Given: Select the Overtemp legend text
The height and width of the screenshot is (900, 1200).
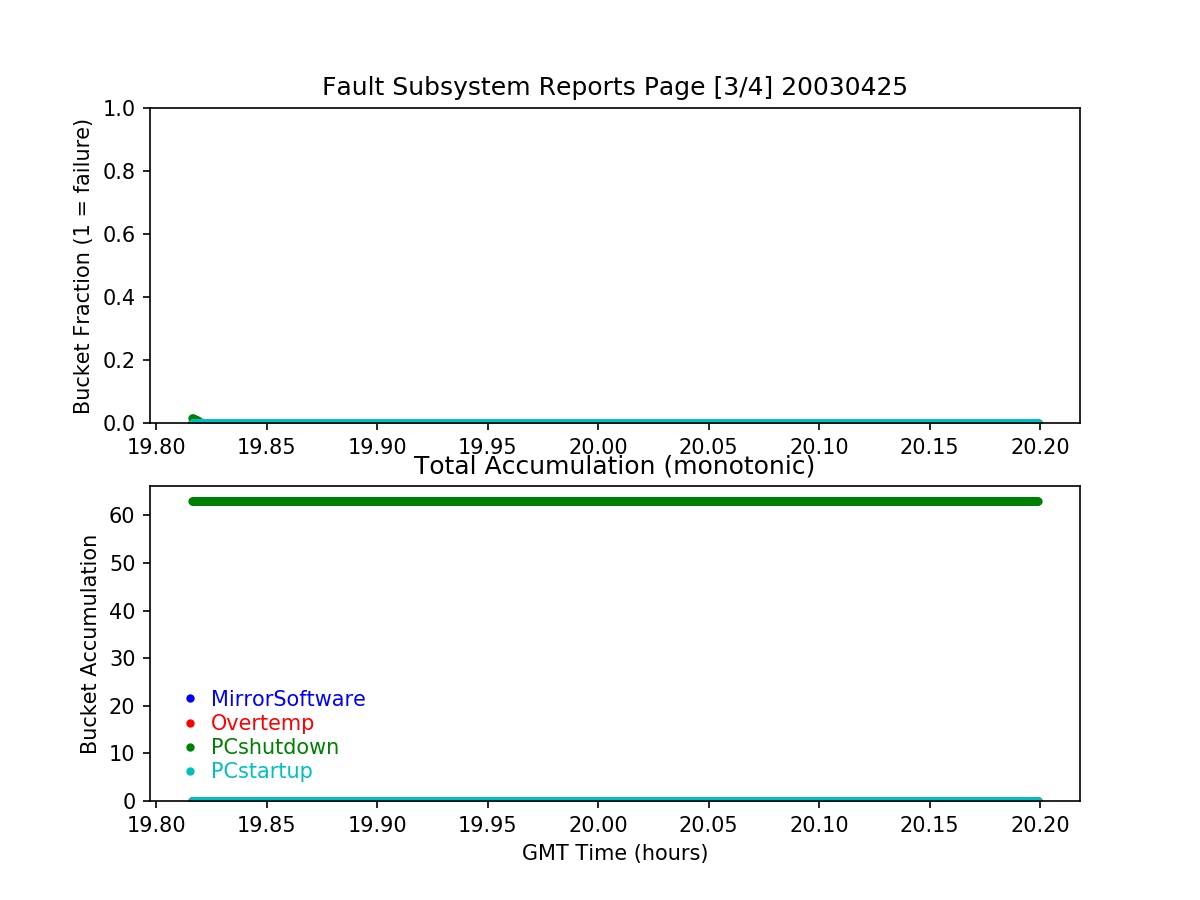Looking at the screenshot, I should 262,723.
